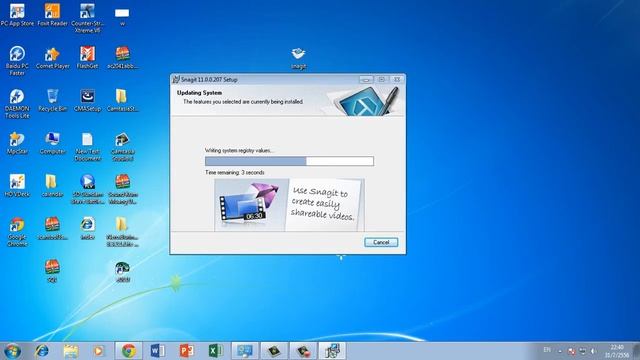Open Microsoft Word from the taskbar
The width and height of the screenshot is (640, 360).
pos(158,351)
